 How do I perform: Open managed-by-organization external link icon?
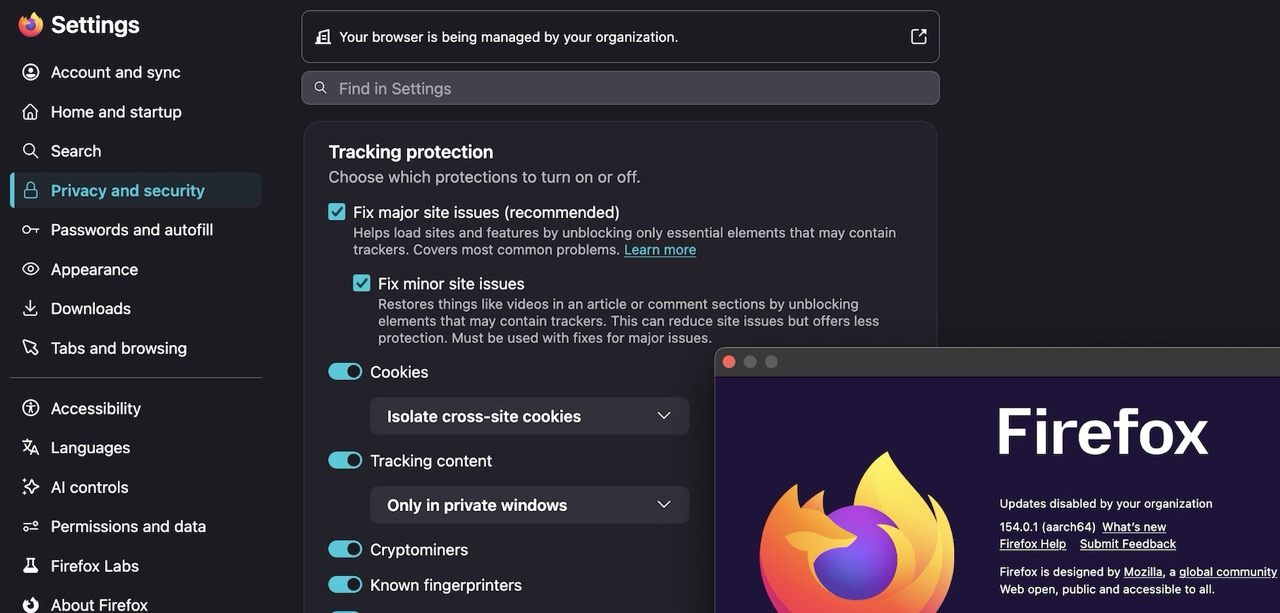919,37
